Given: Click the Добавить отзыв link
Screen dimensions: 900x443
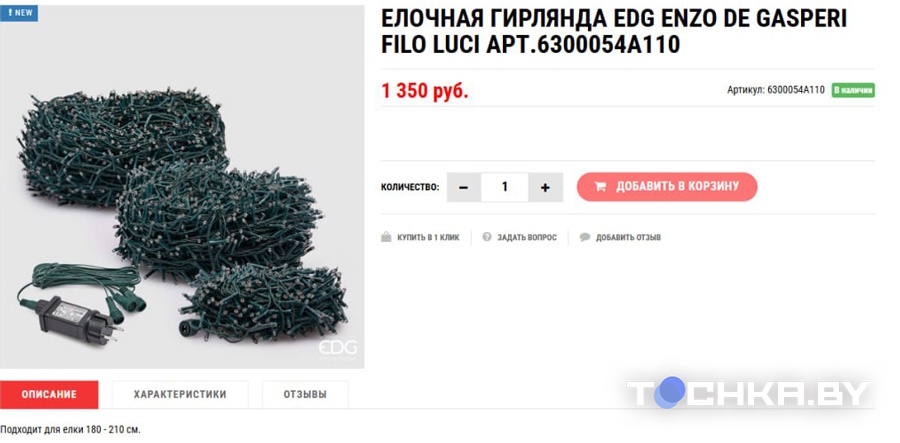Looking at the screenshot, I should pyautogui.click(x=628, y=238).
